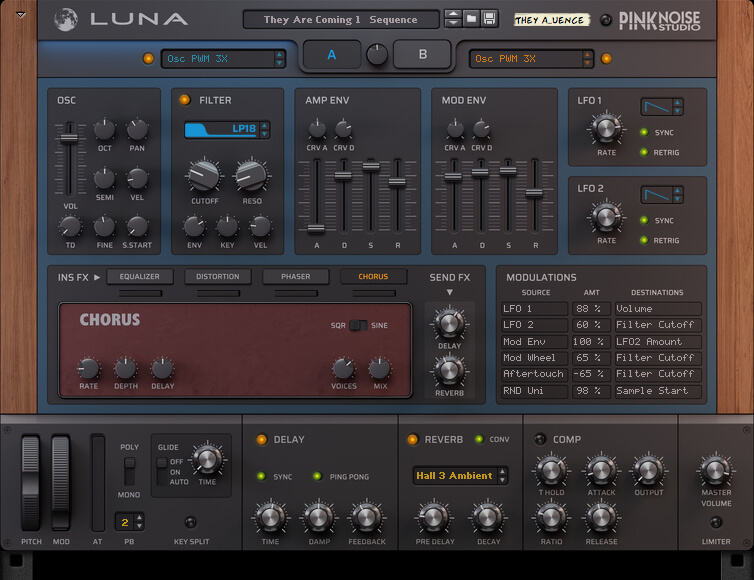Click the Amp Env CRV A knob

pos(317,129)
